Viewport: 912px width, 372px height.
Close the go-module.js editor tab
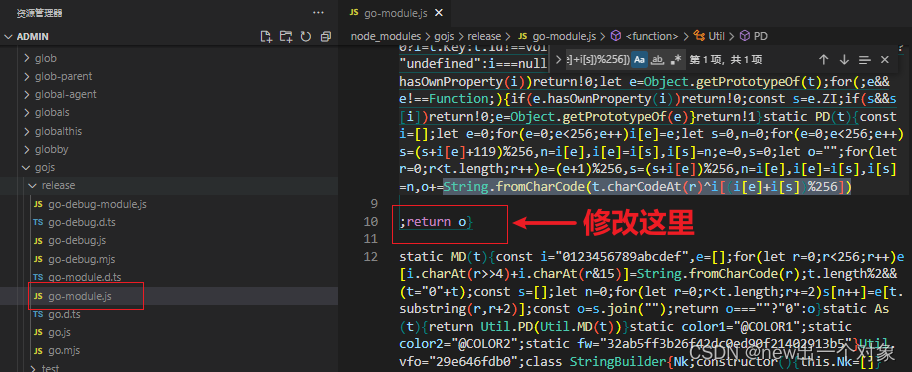(x=439, y=13)
